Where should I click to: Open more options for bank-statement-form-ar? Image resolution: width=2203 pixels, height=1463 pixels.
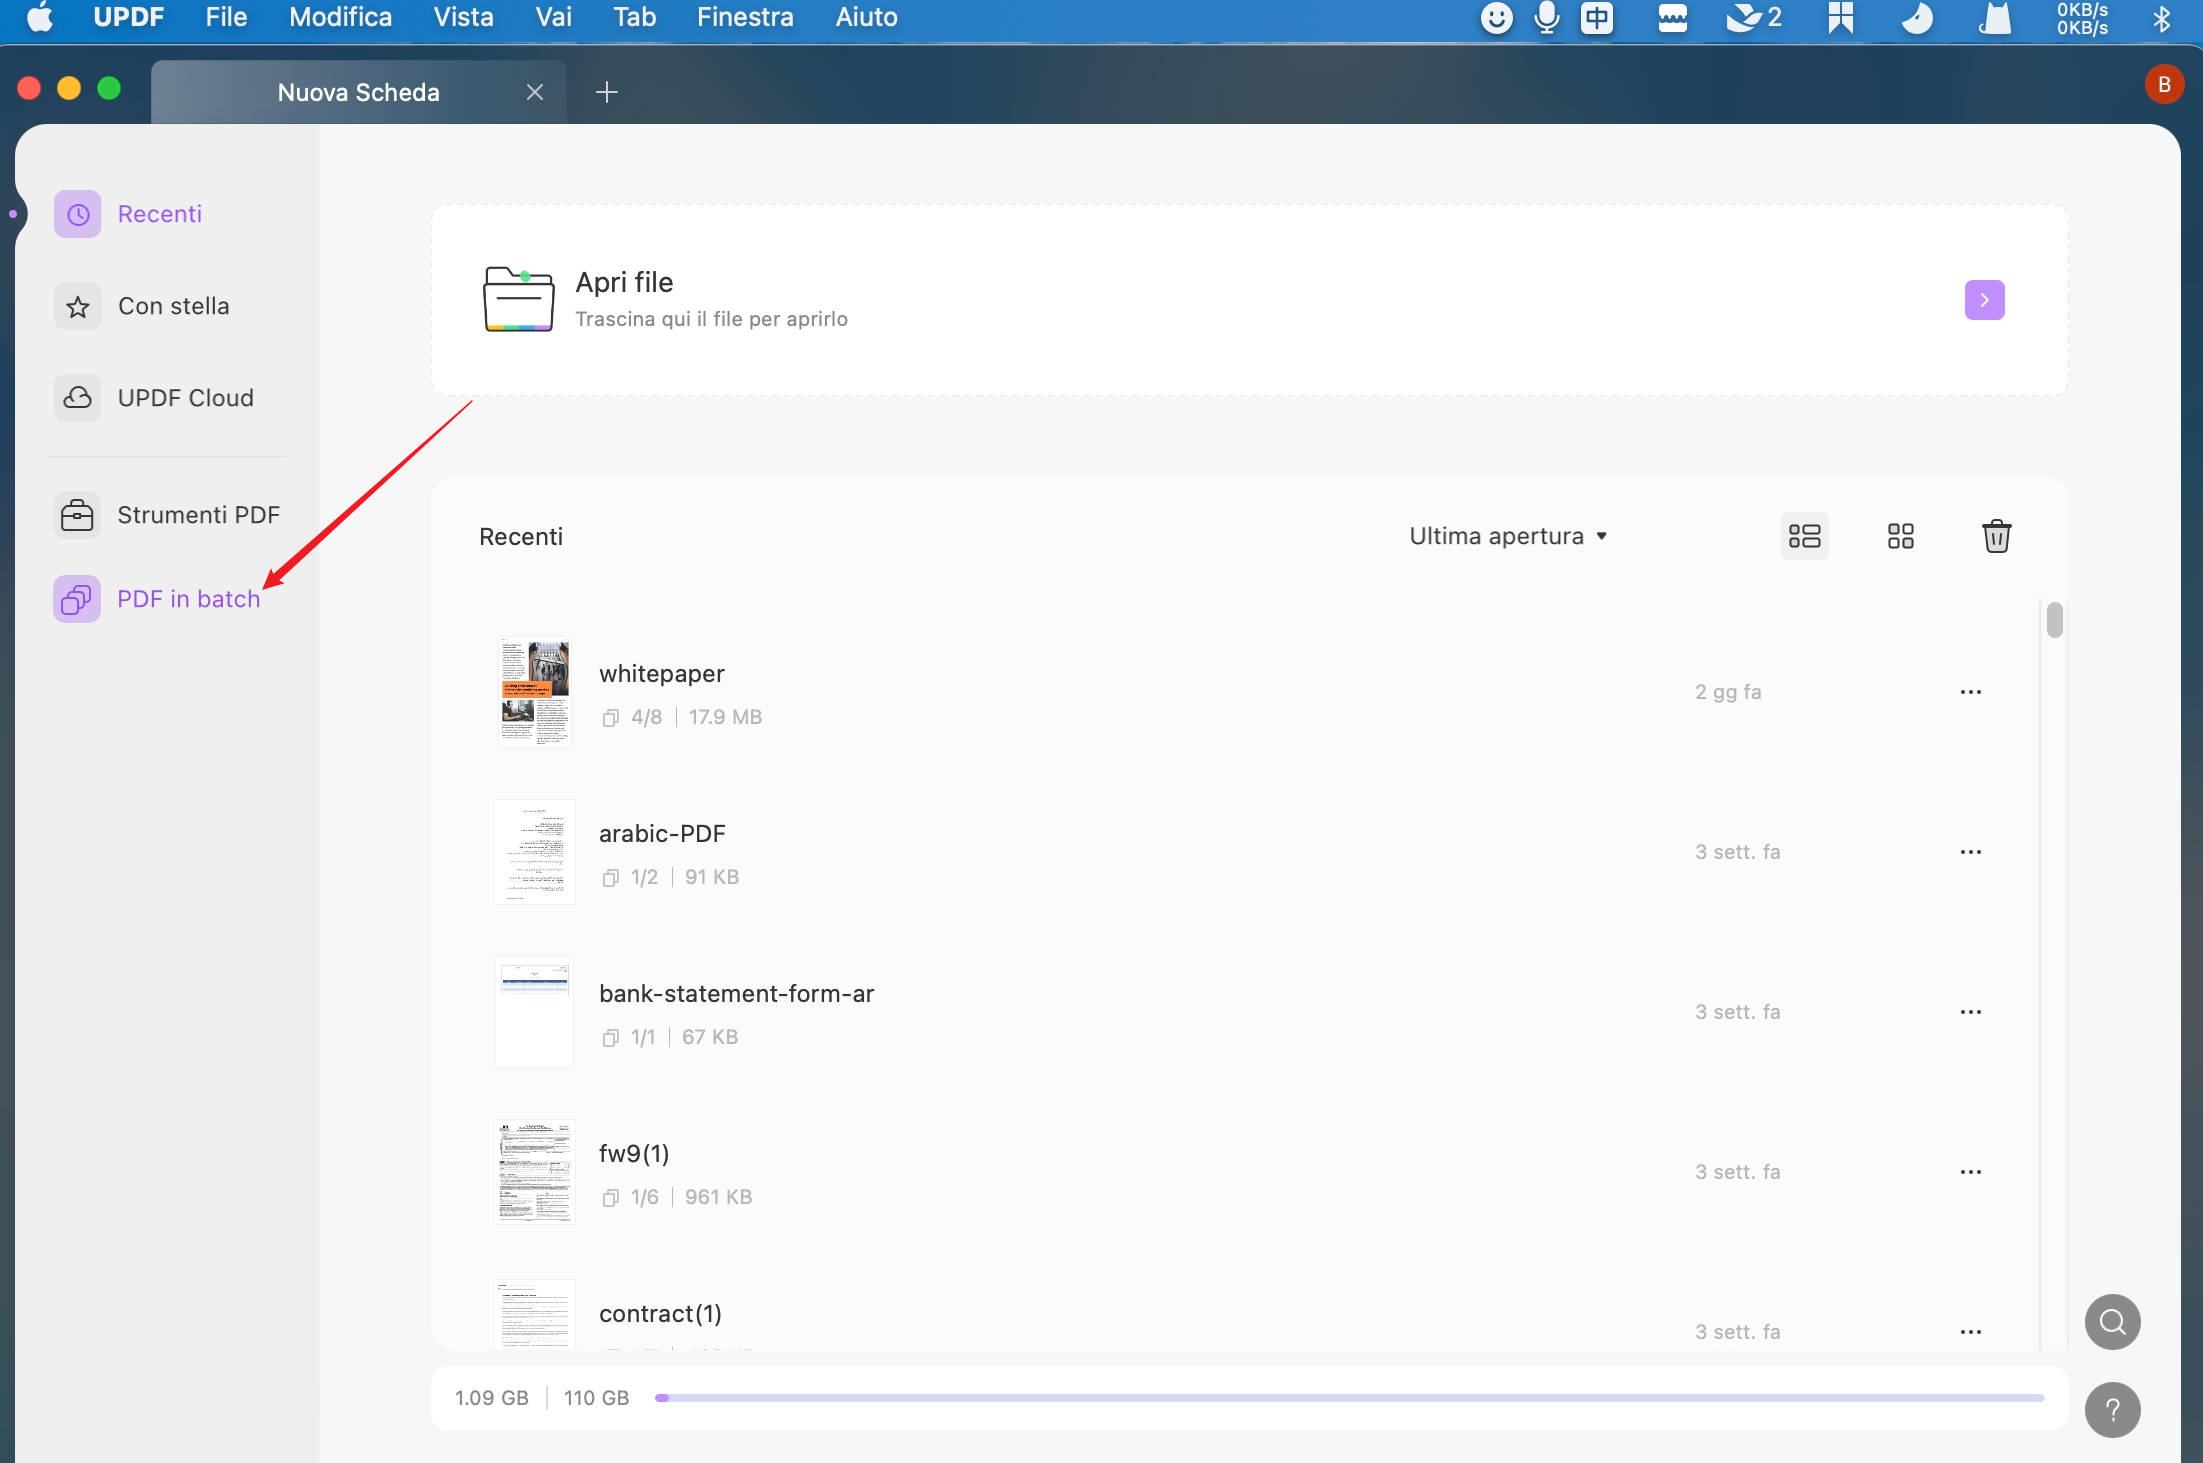pos(1970,1012)
